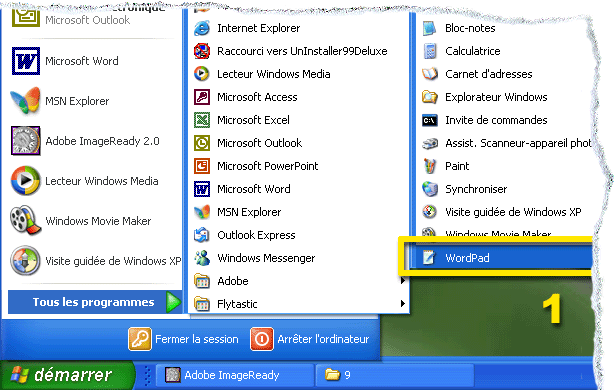Select Visite guidée de Windows XP in accessories
Screen dimensions: 615x390
(504, 212)
